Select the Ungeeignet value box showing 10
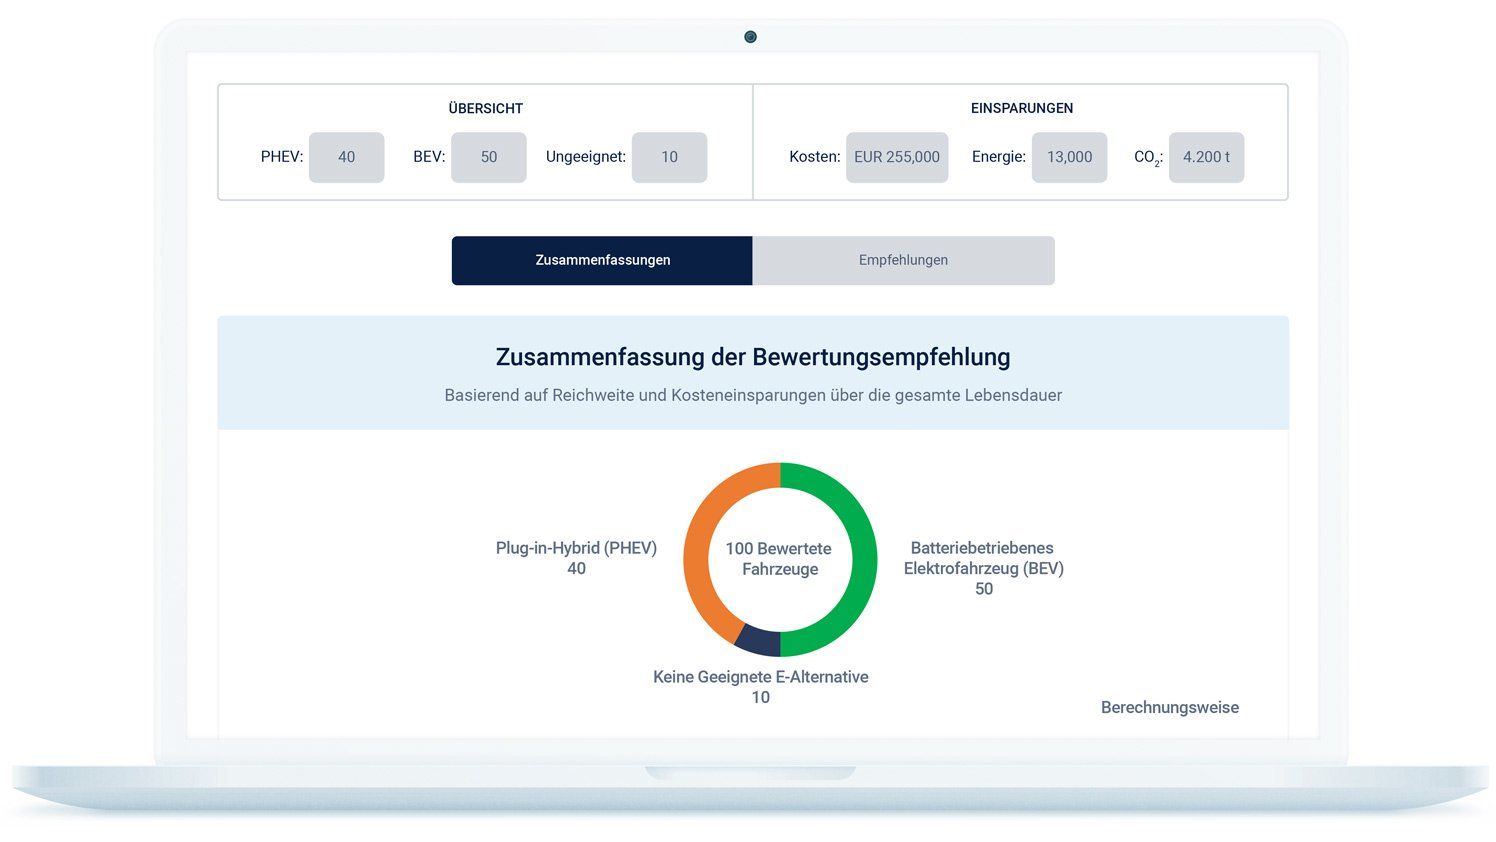 click(x=669, y=157)
